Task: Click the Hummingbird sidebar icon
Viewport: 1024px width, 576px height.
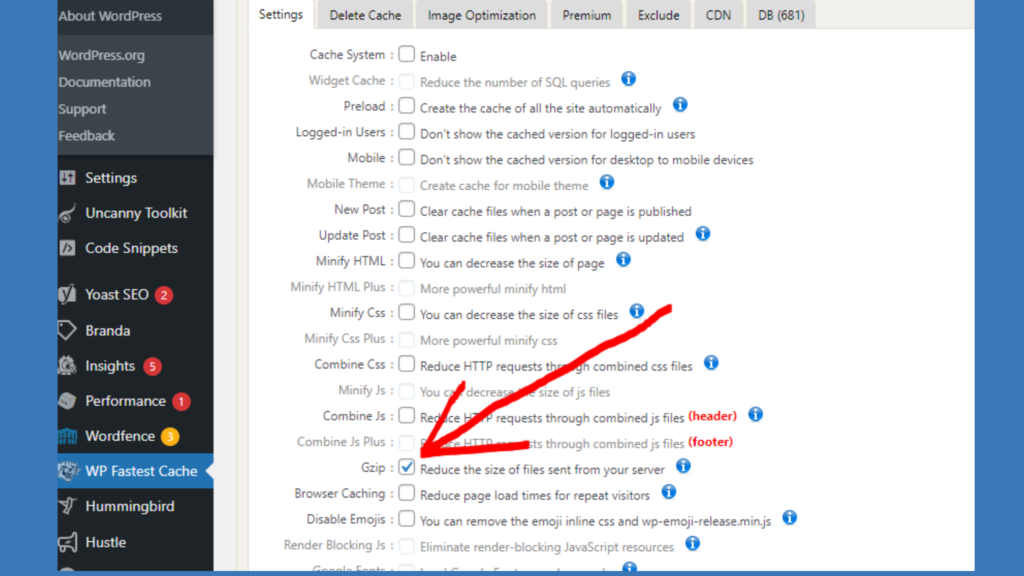Action: pos(67,506)
